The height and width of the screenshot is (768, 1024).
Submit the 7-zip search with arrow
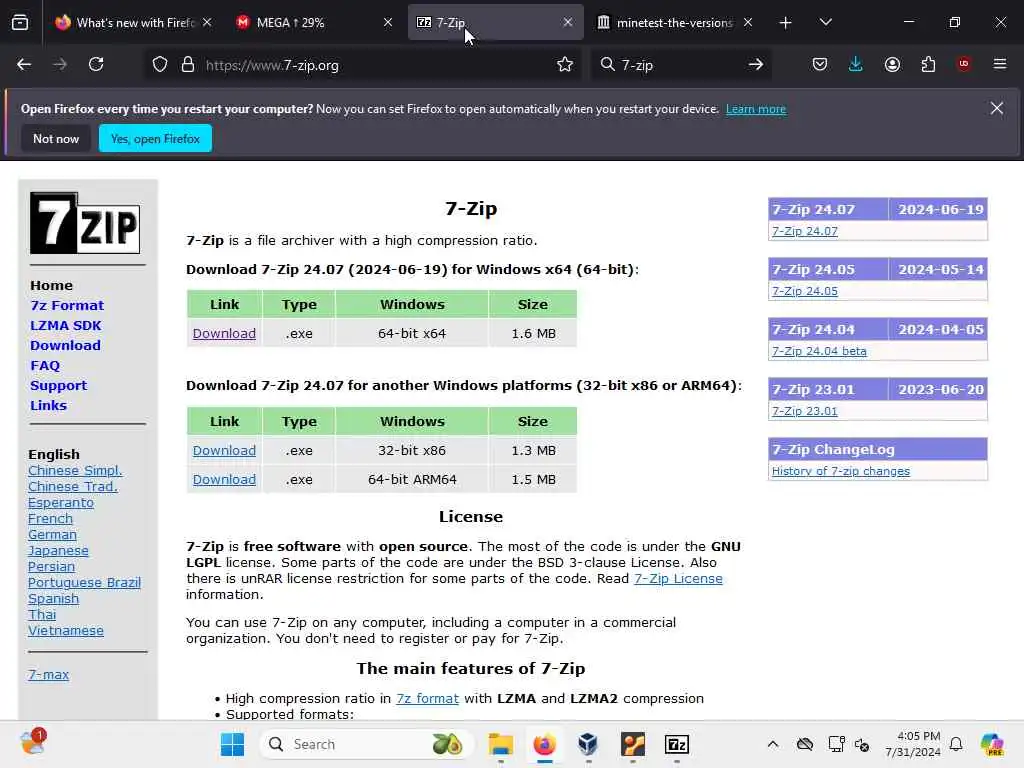tap(756, 64)
